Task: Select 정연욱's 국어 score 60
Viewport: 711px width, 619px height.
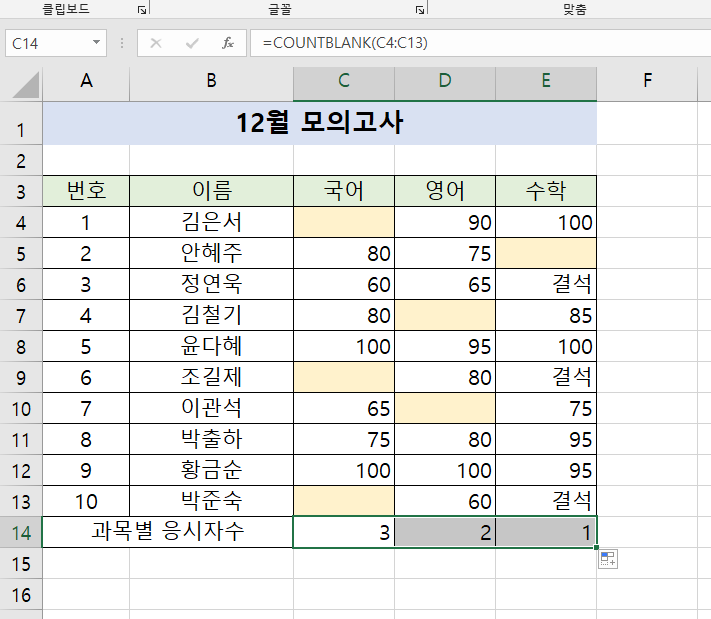Action: point(344,284)
